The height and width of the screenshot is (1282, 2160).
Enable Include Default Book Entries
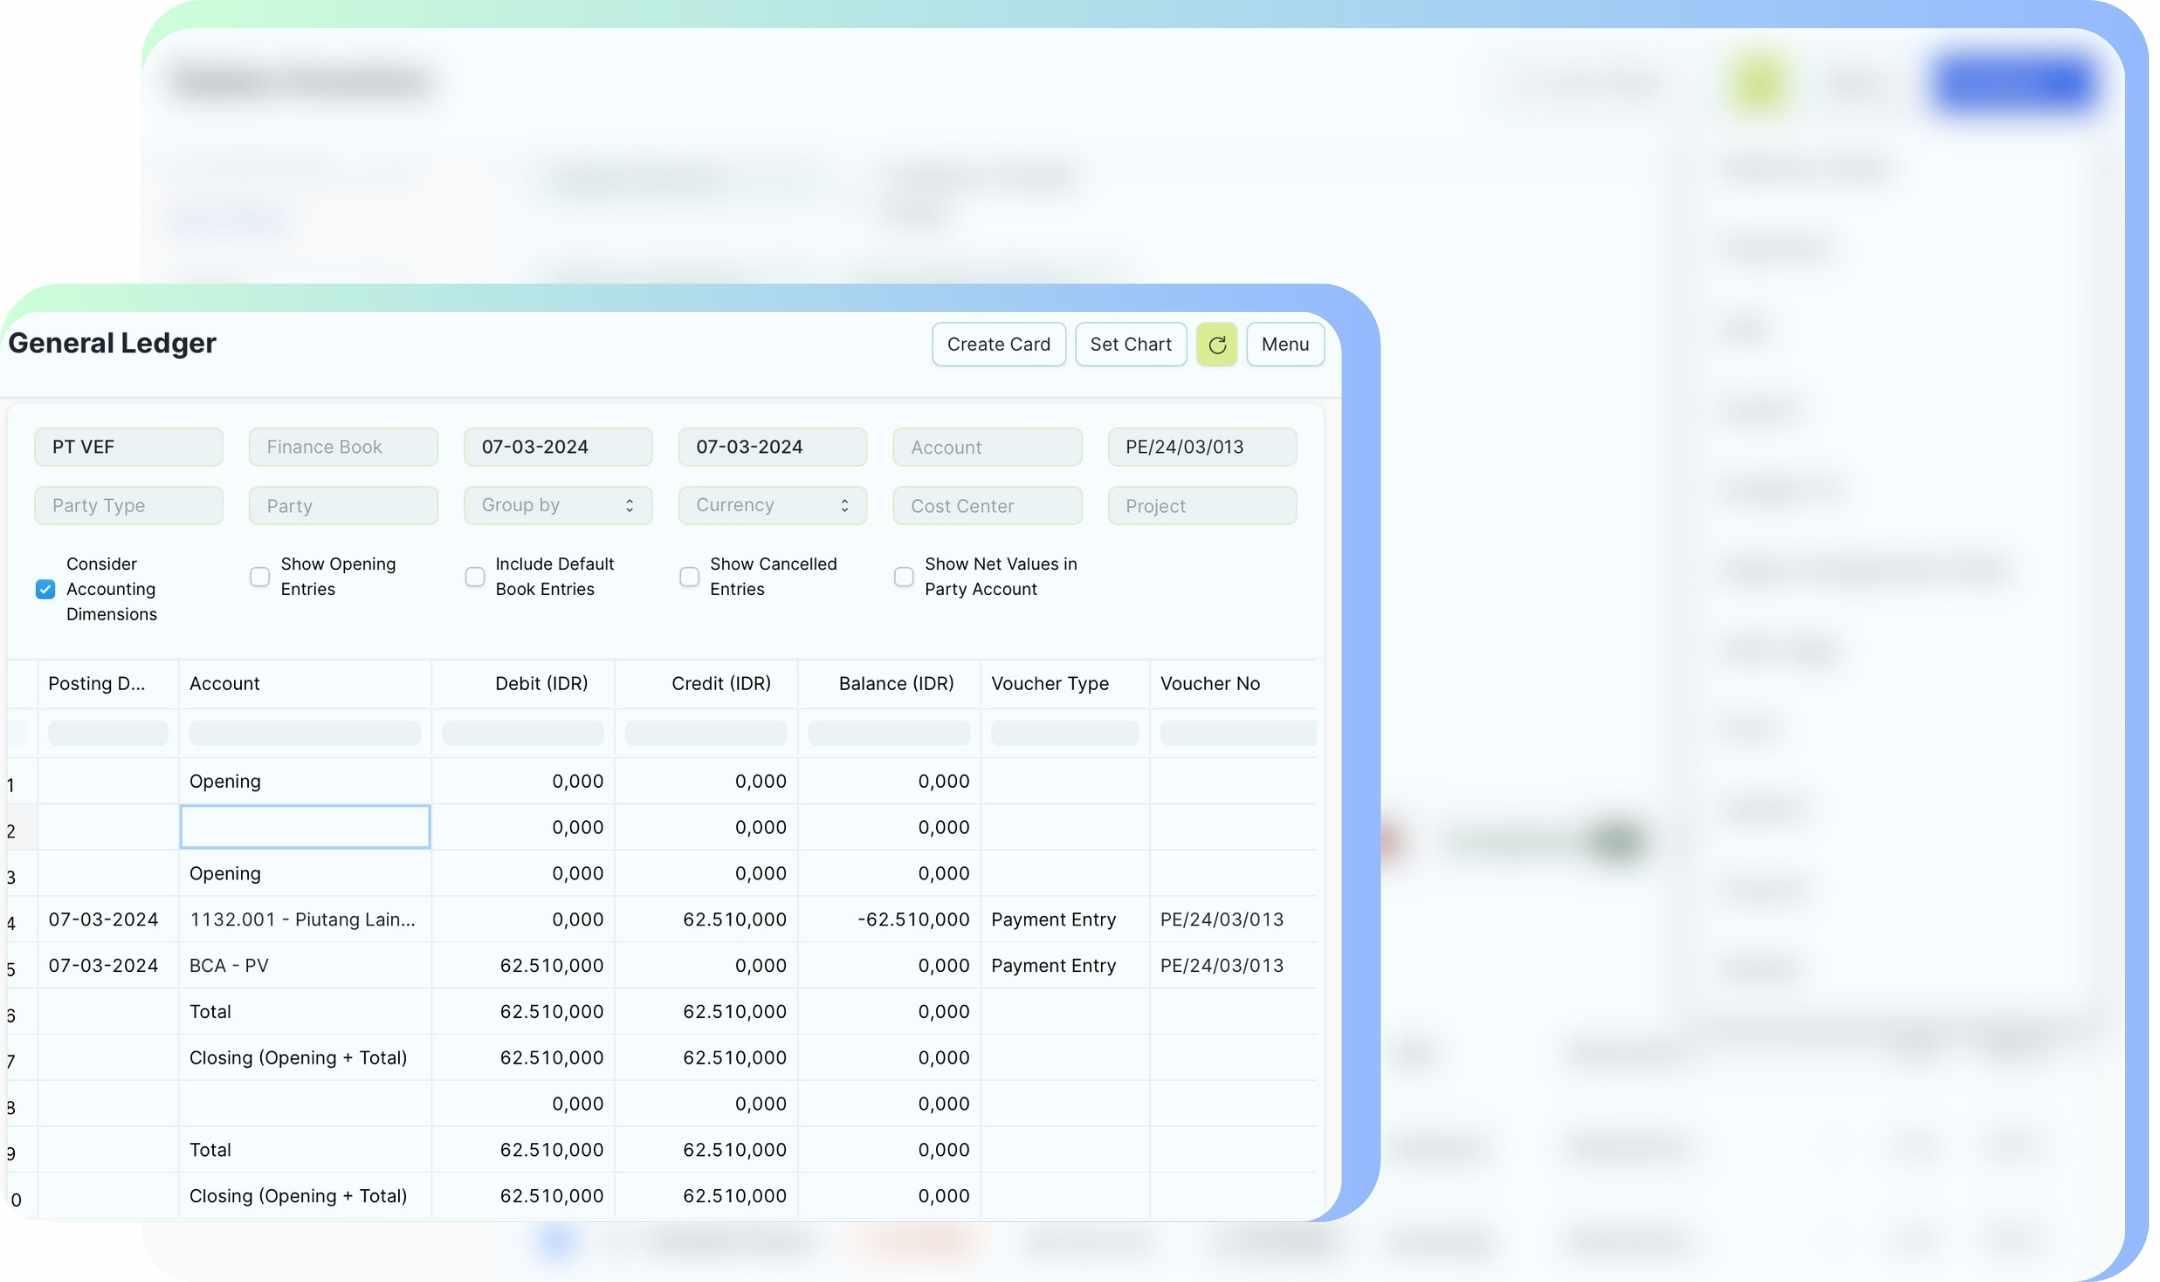coord(474,577)
